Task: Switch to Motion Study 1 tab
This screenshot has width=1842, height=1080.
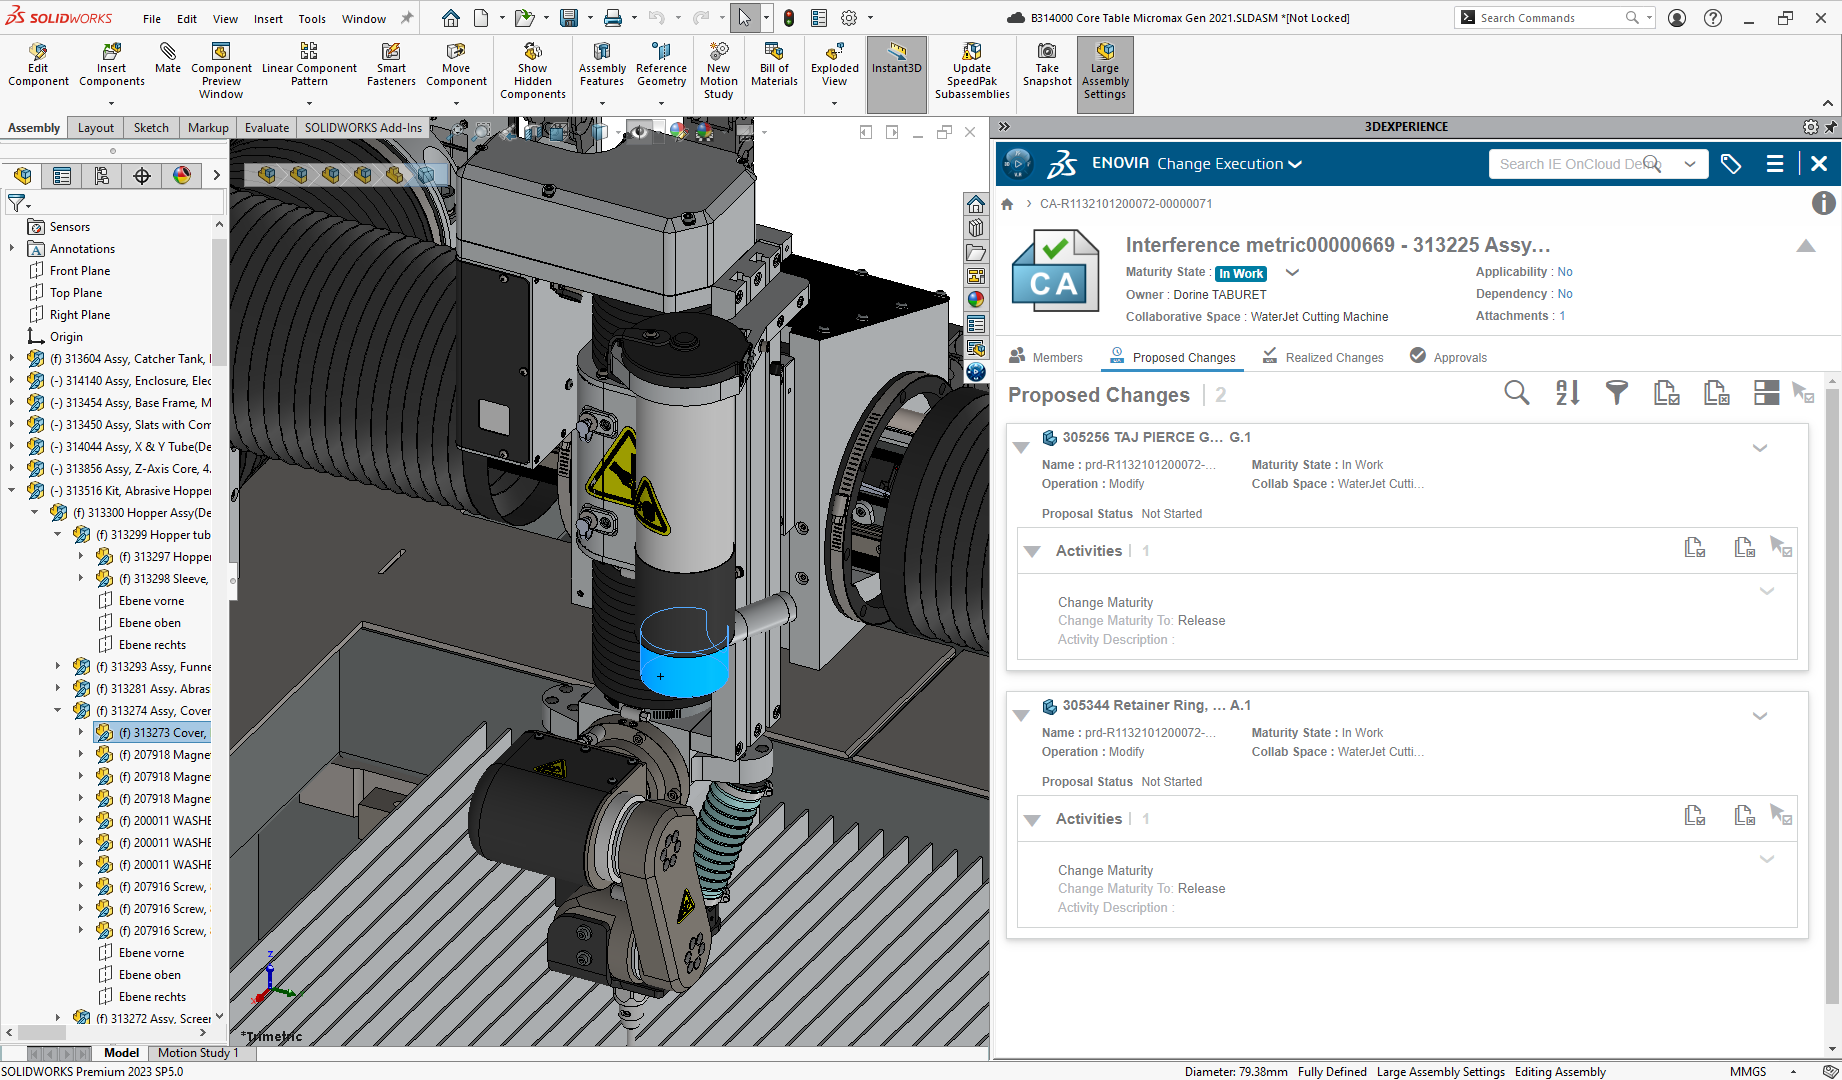Action: pos(198,1052)
